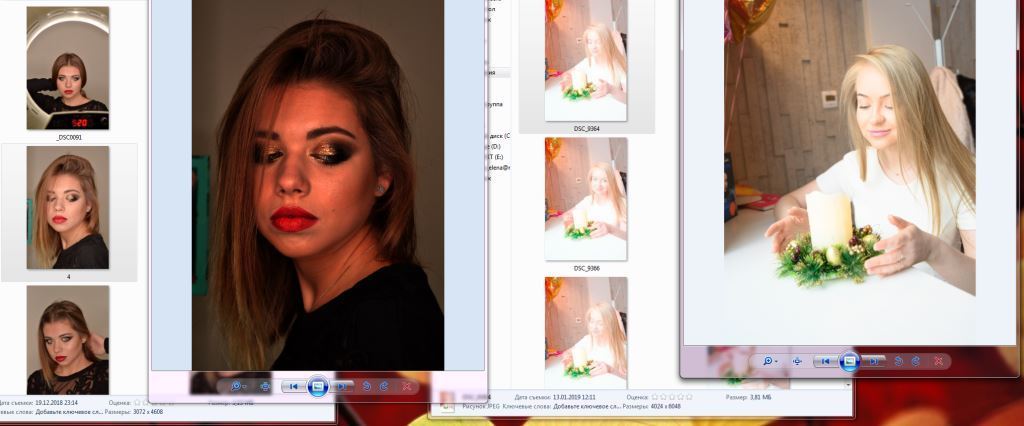Image resolution: width=1024 pixels, height=426 pixels.
Task: Open zoom control in the brunette portrait viewer
Action: [x=238, y=386]
